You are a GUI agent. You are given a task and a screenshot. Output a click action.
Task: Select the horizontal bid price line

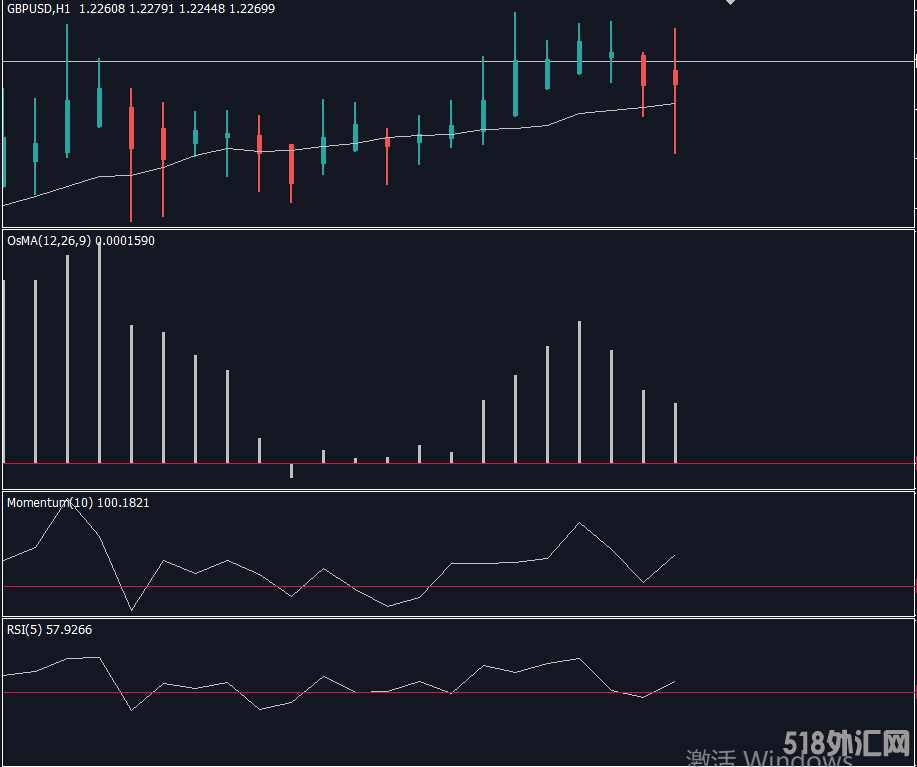click(800, 62)
